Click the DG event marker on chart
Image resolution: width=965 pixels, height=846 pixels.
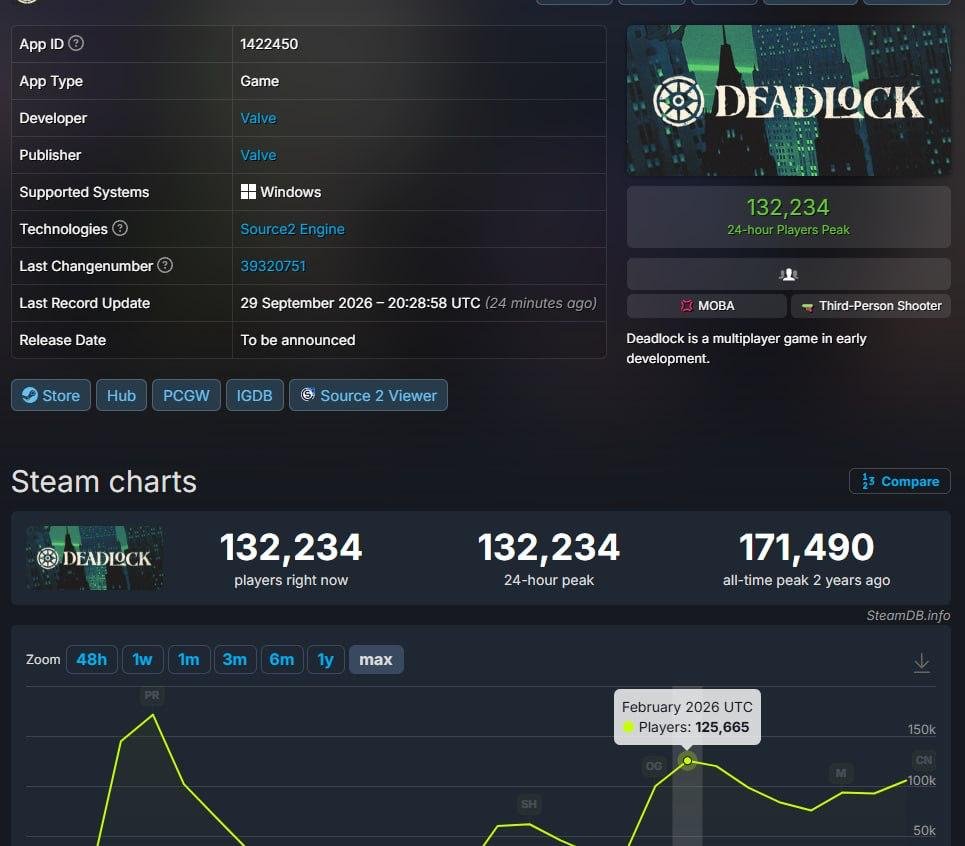pos(654,766)
